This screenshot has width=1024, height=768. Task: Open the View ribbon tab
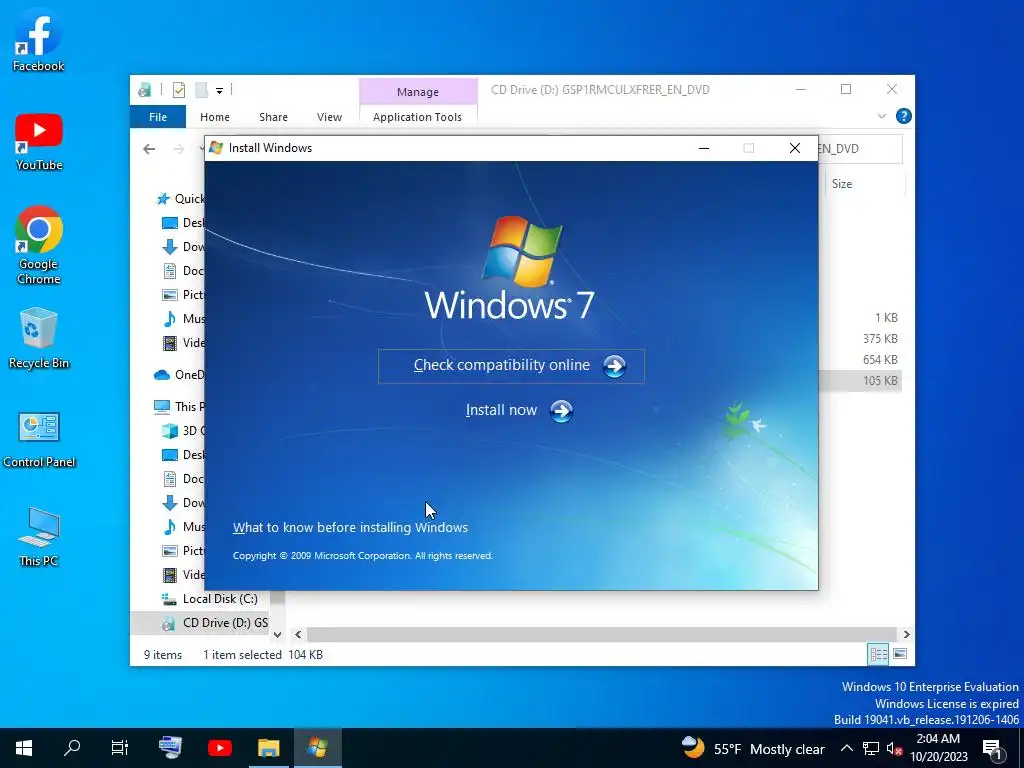(329, 117)
